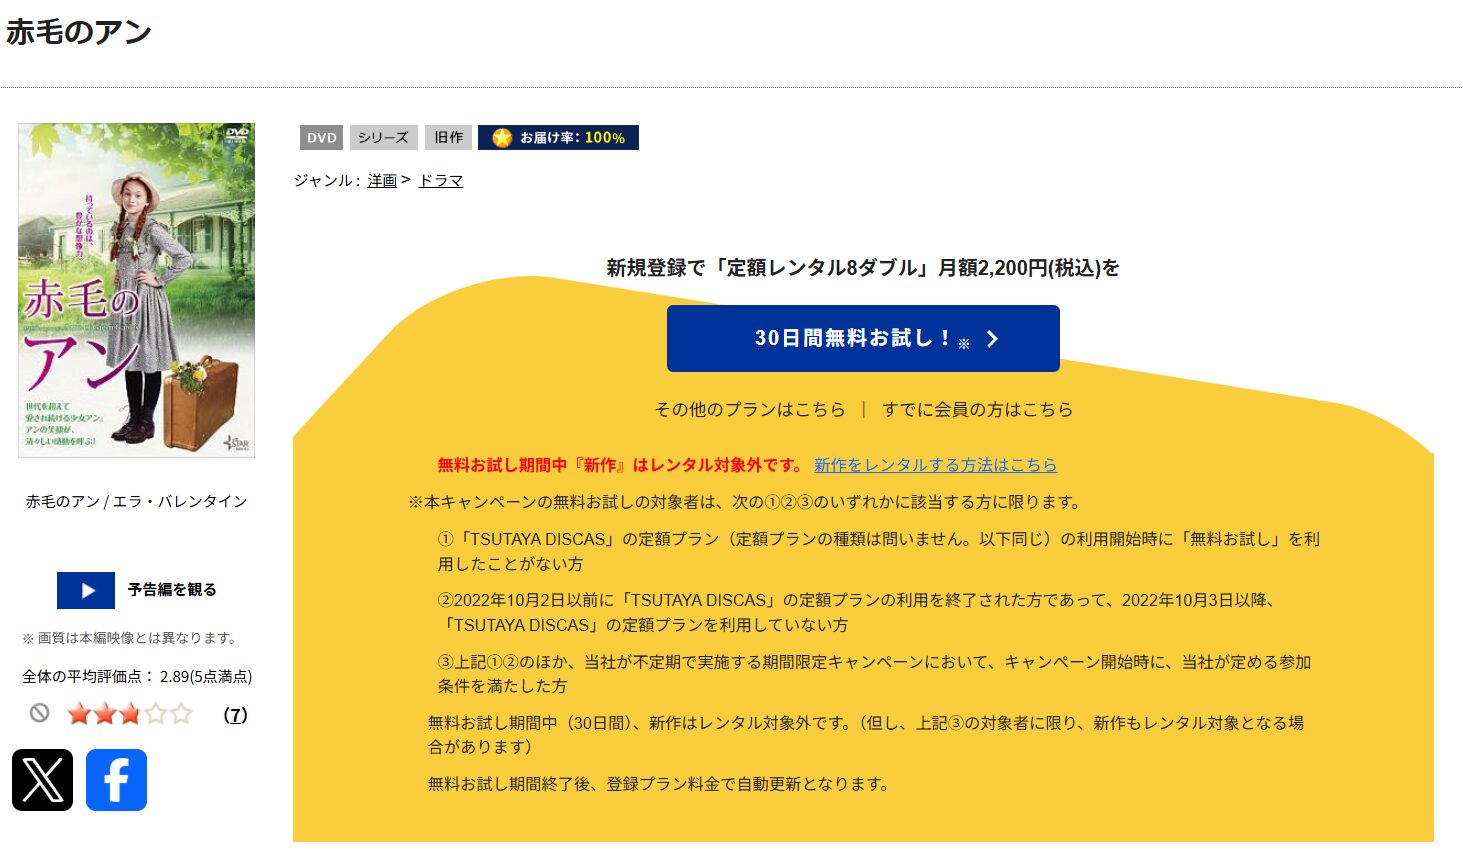Open その他のプランはこちら link

[750, 409]
